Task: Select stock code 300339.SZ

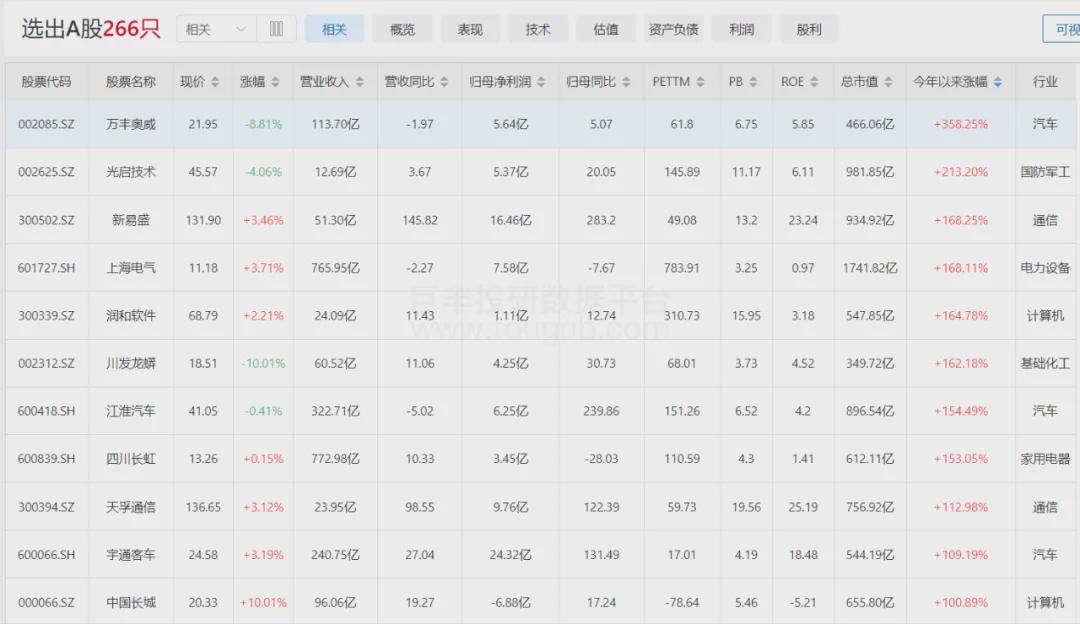Action: (x=46, y=315)
